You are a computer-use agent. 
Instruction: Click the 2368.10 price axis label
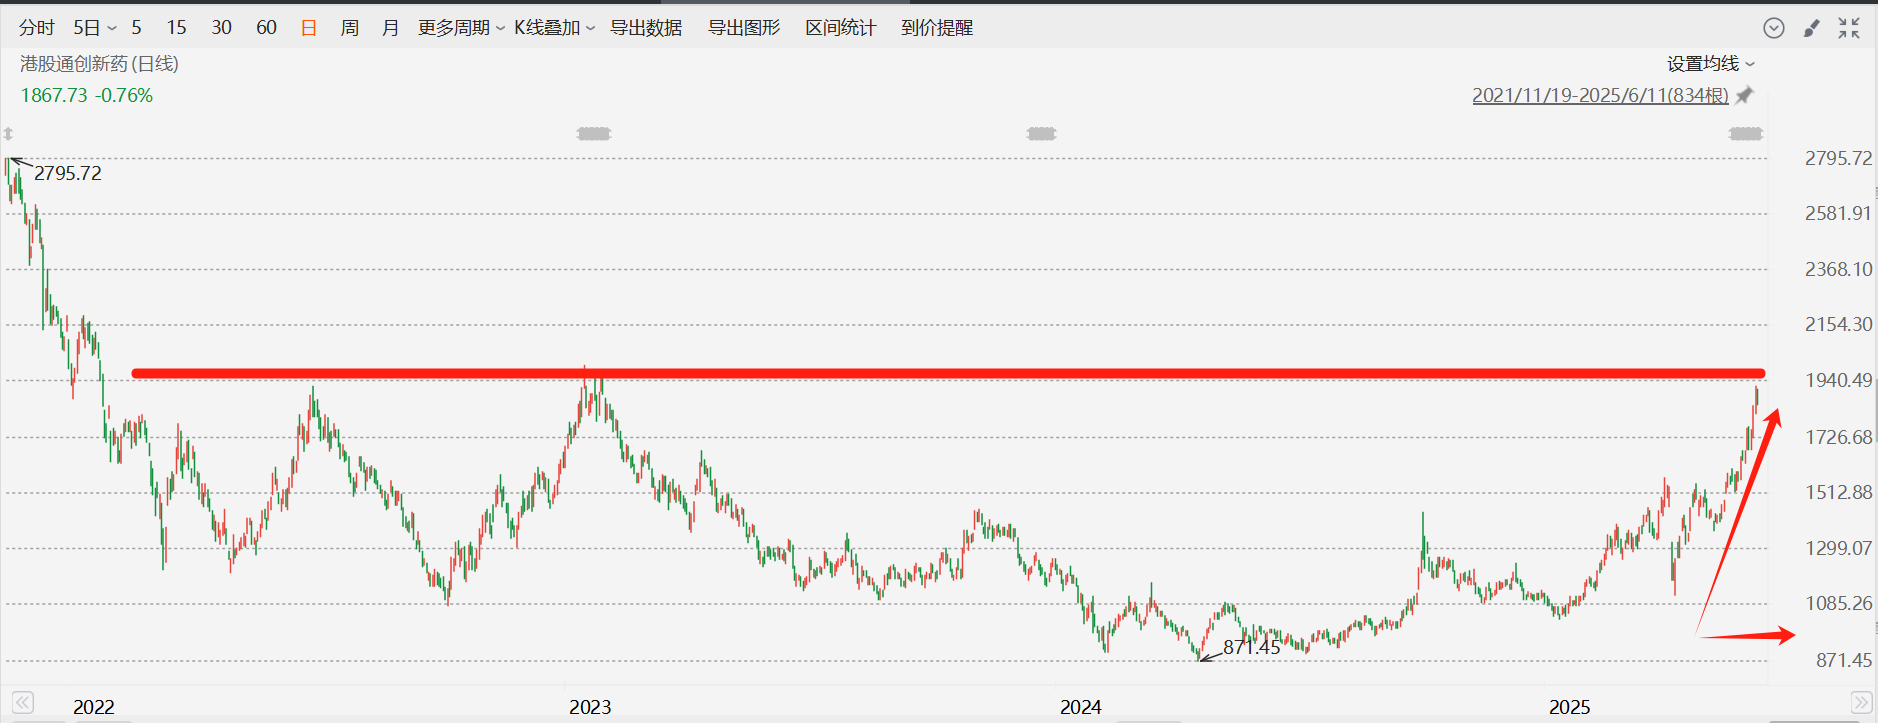[x=1838, y=269]
